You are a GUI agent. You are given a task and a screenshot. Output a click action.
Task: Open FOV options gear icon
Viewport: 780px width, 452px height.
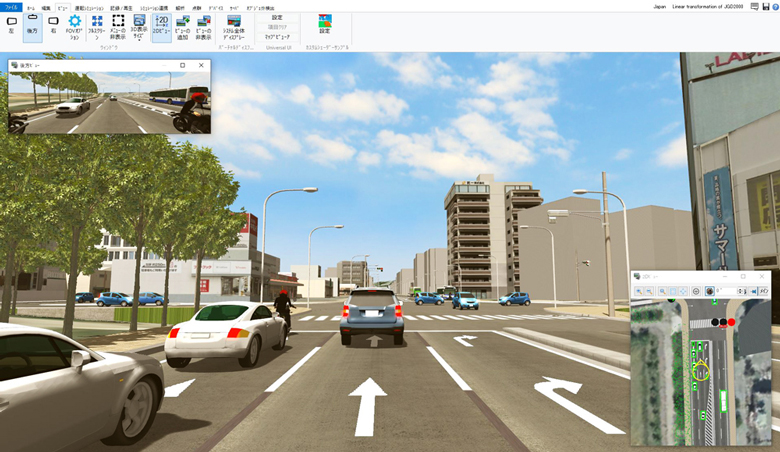(x=74, y=27)
